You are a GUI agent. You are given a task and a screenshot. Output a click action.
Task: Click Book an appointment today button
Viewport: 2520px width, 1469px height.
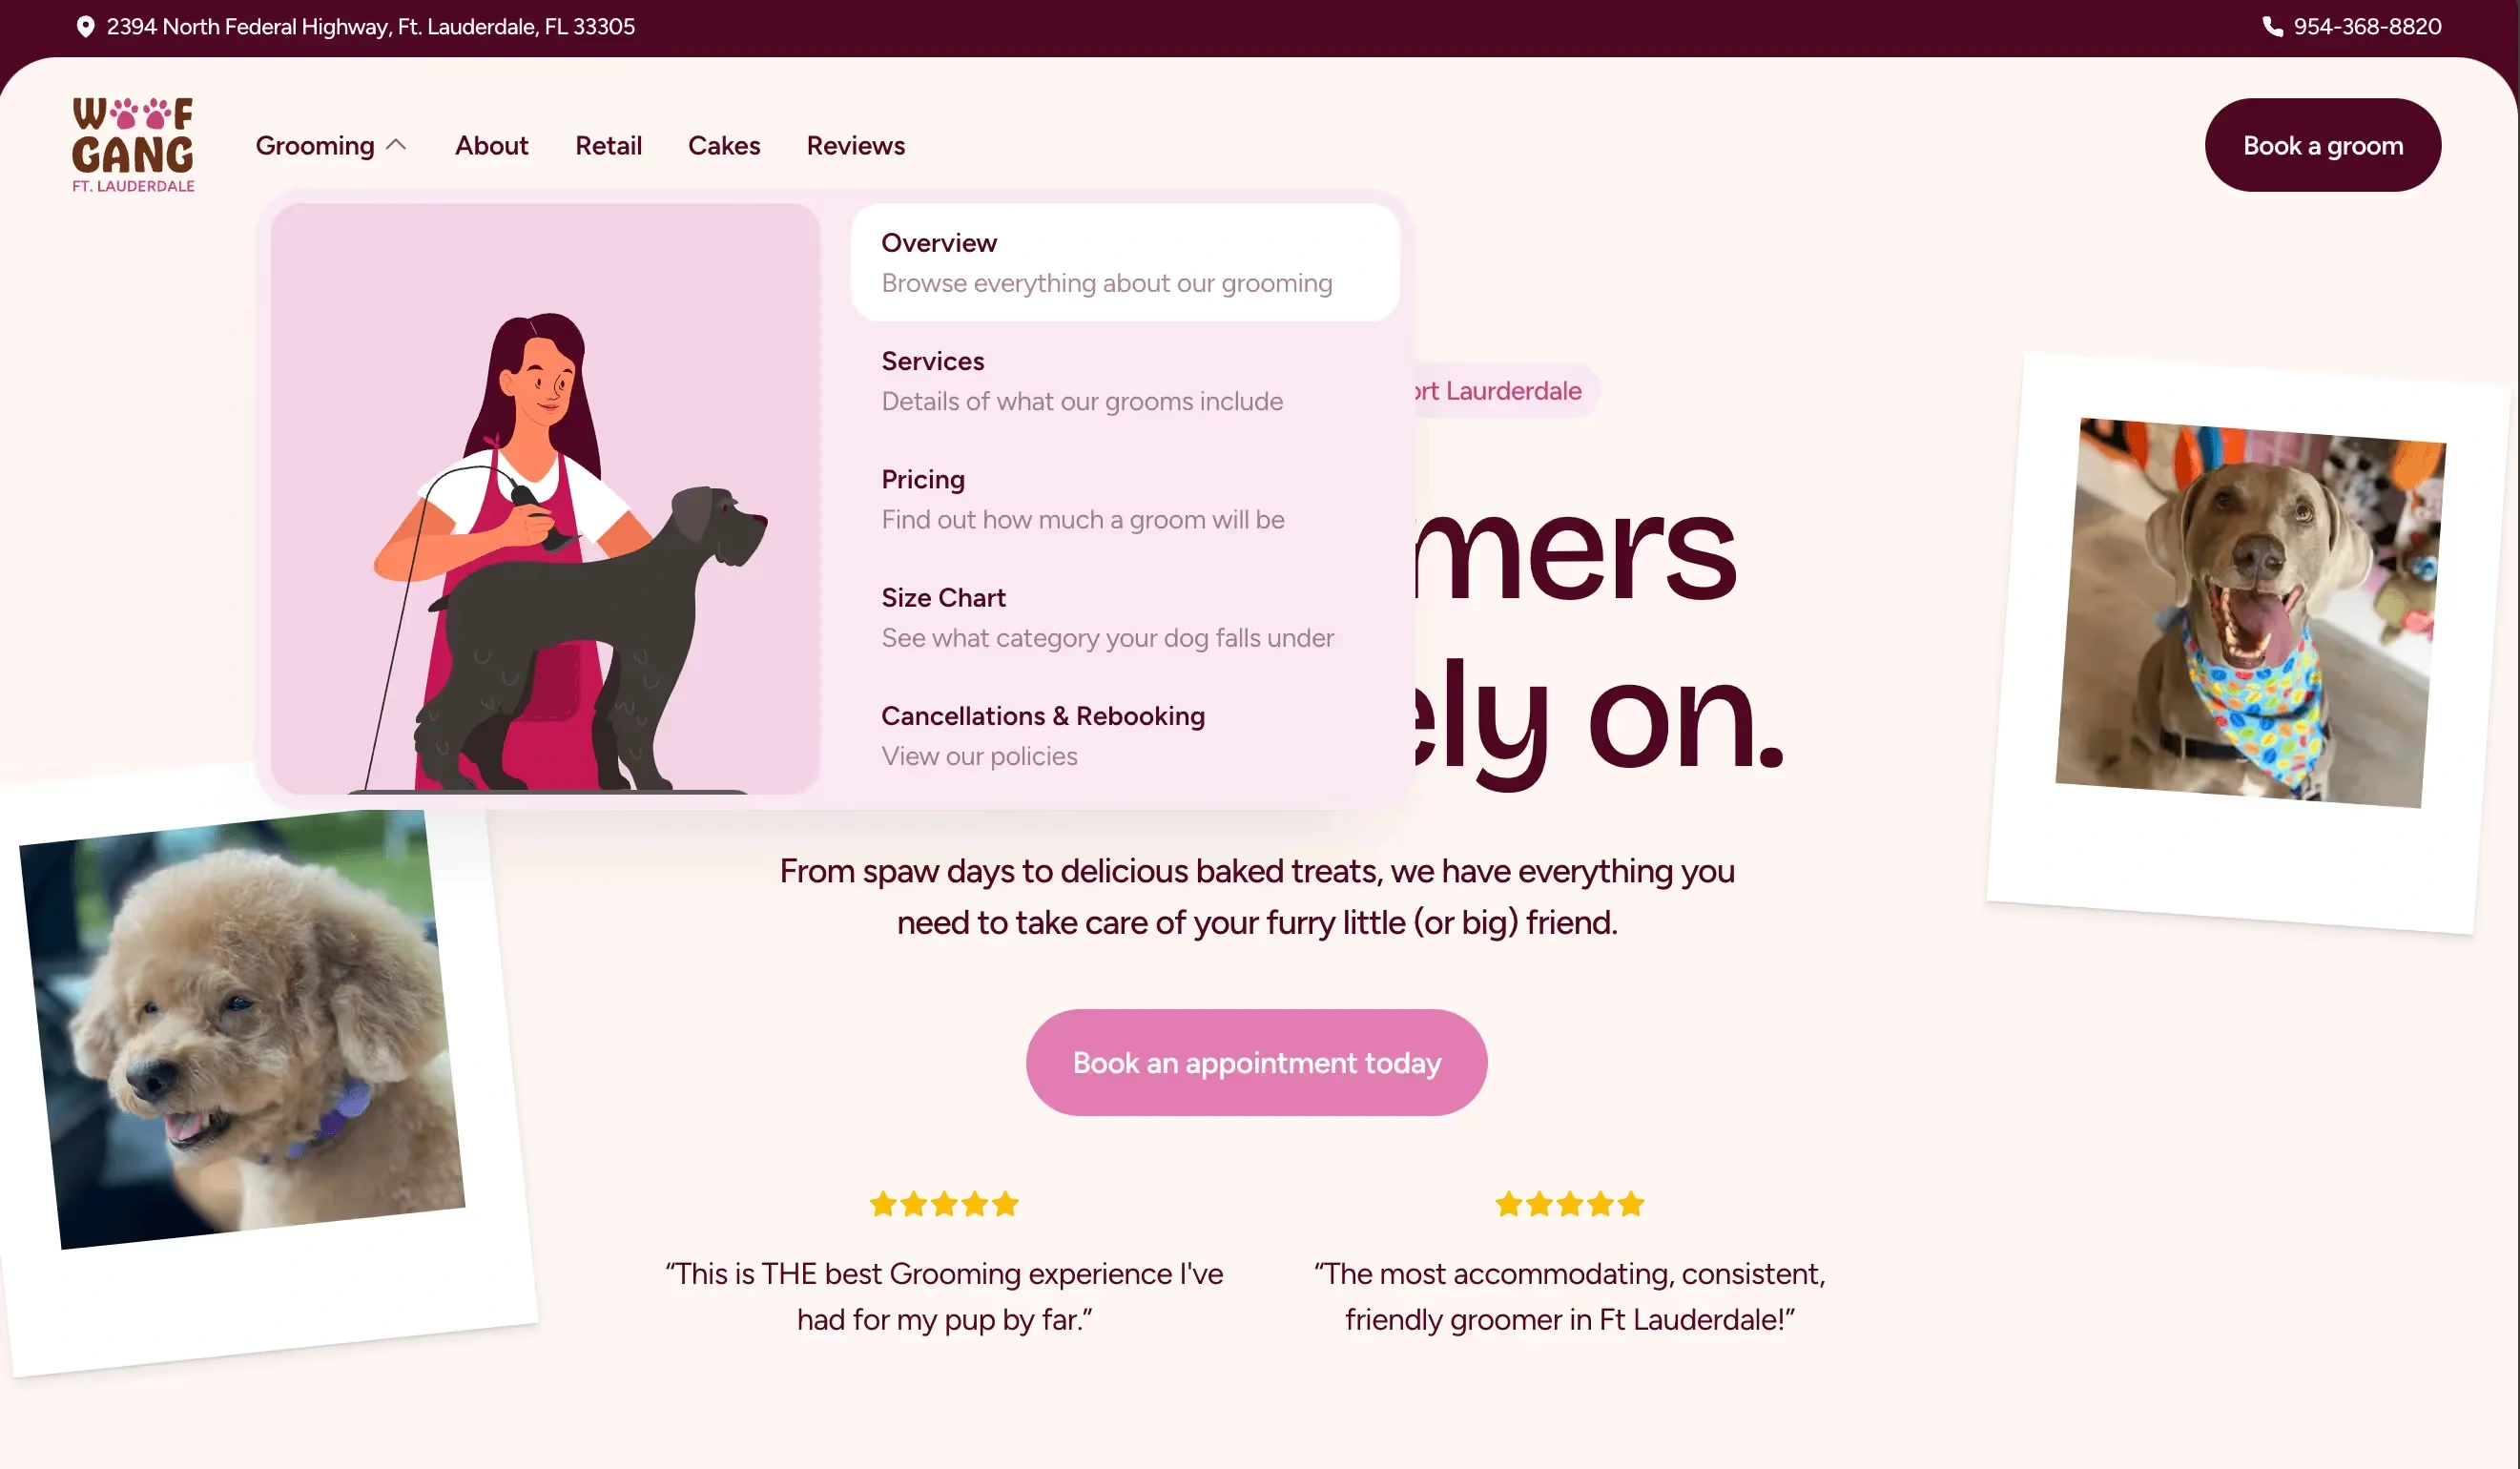tap(1256, 1062)
